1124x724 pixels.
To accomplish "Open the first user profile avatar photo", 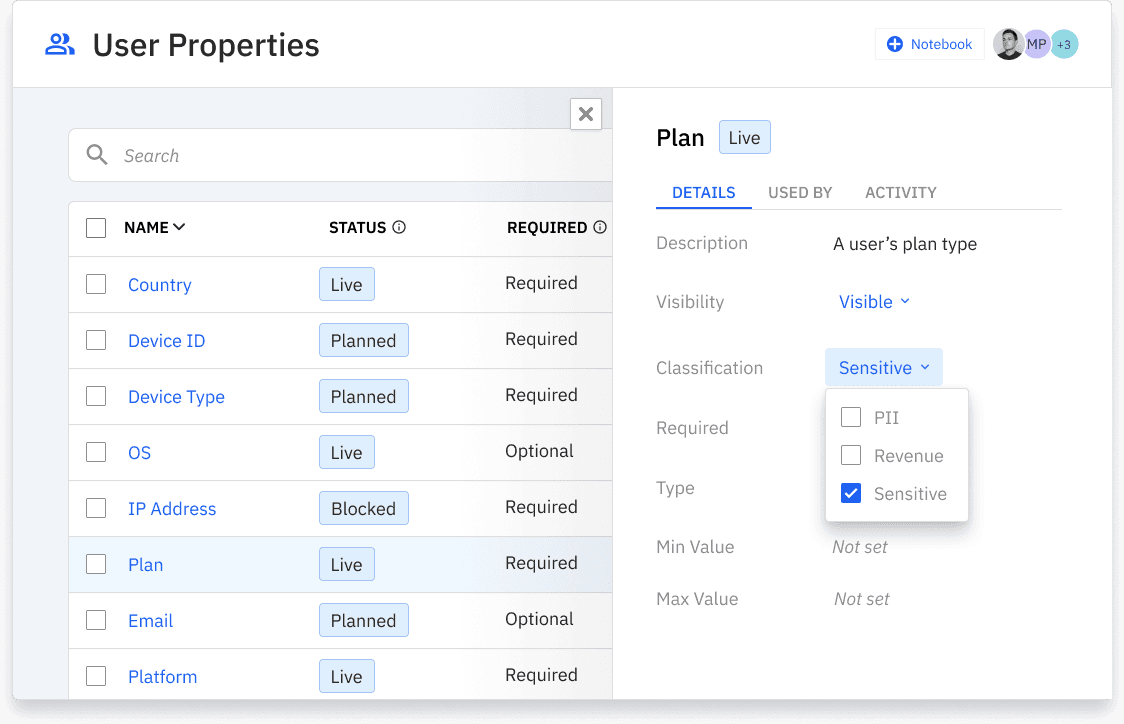I will 1009,44.
